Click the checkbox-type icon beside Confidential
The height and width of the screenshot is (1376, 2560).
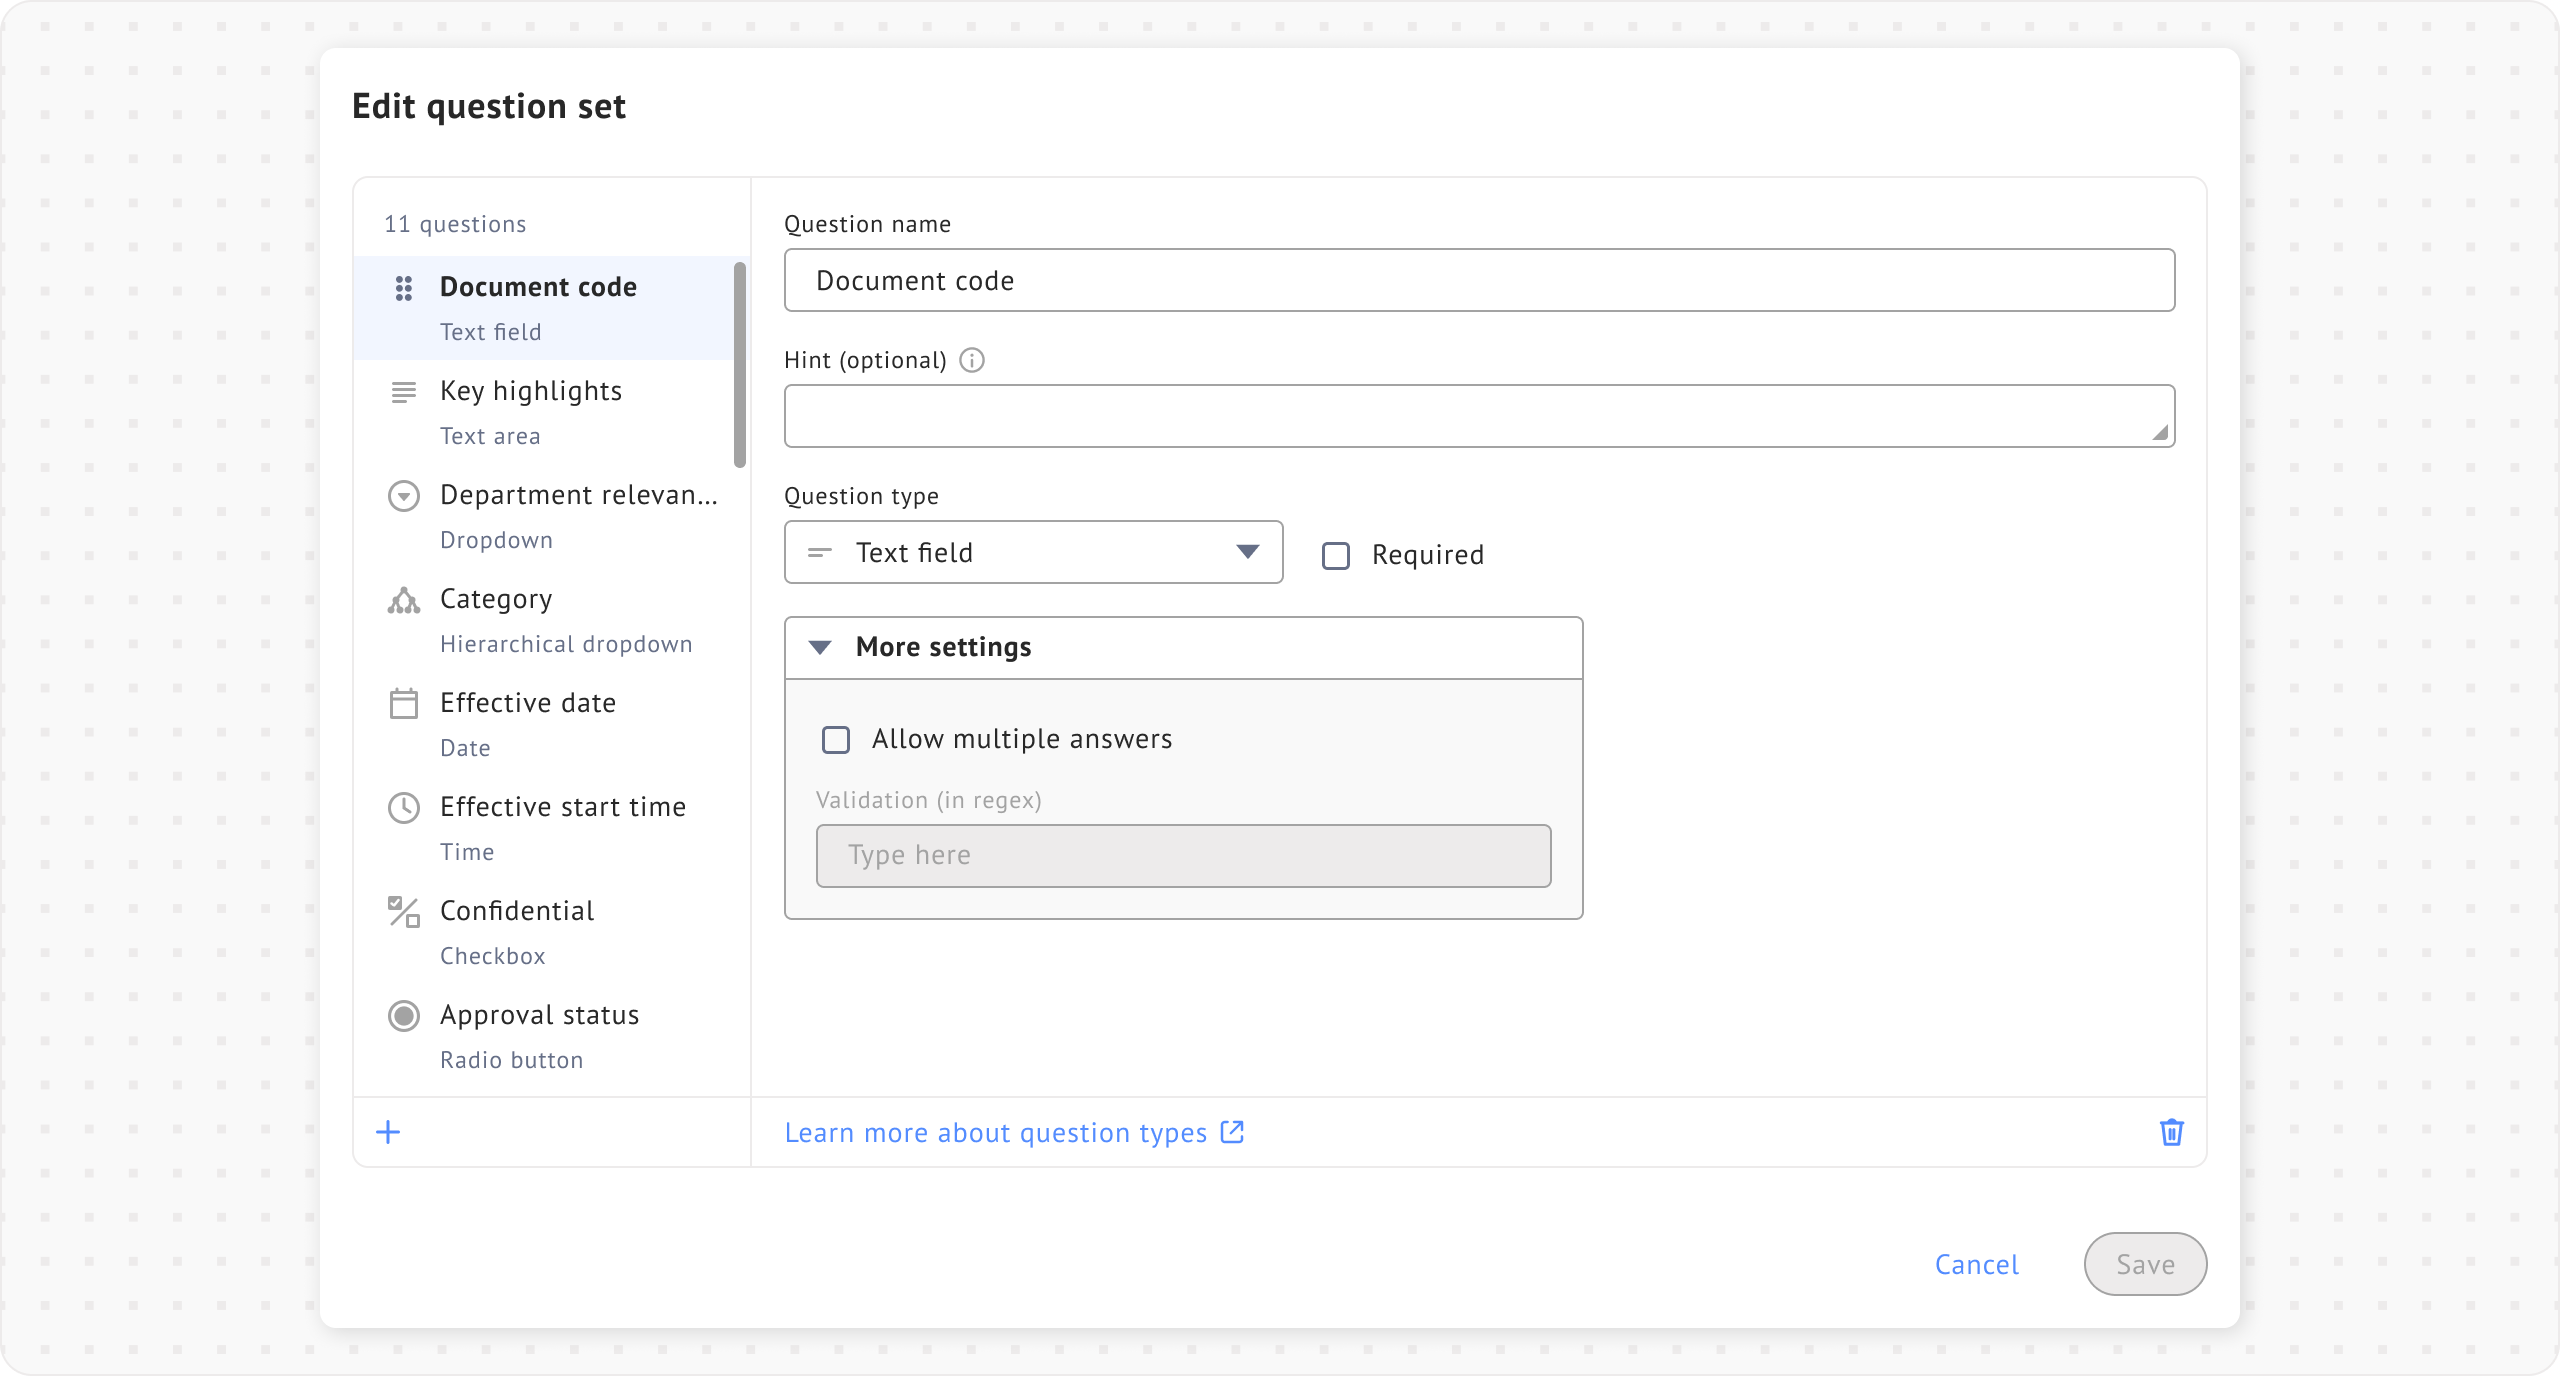pyautogui.click(x=403, y=912)
